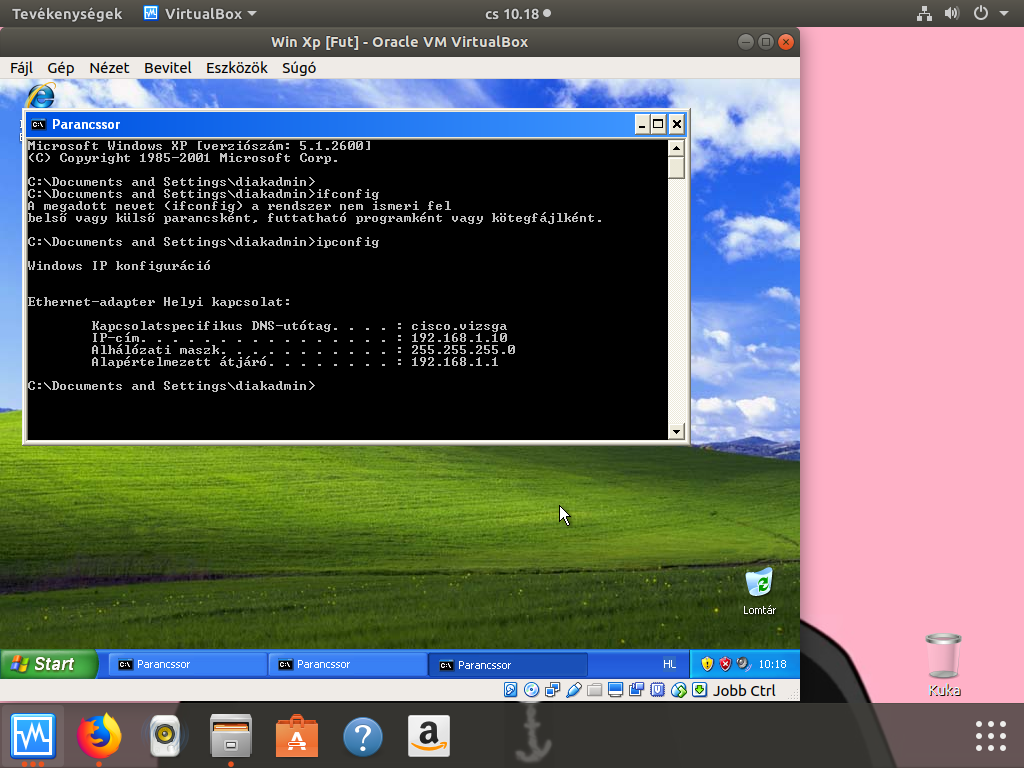Open the Eszközök menu

pos(237,68)
